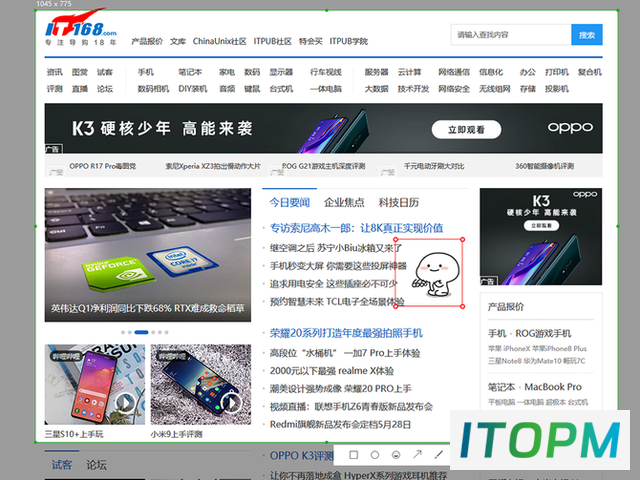640x480 pixels.
Task: Open the 评测 category
Action: (54, 89)
